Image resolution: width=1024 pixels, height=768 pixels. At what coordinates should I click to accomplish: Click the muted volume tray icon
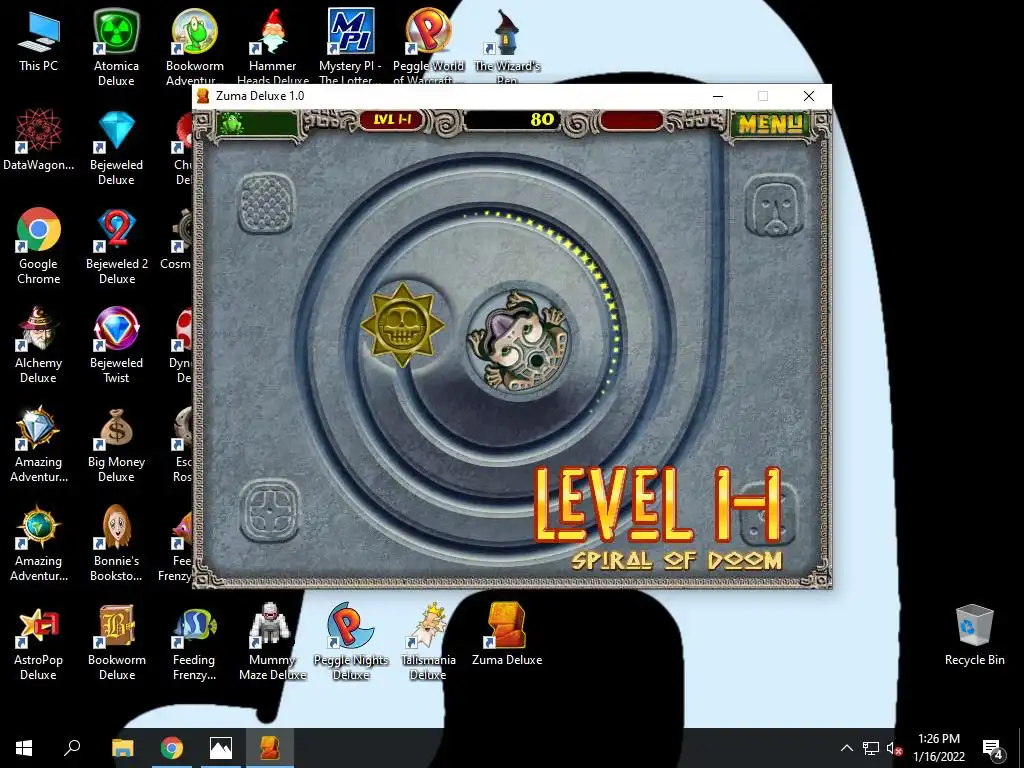click(894, 748)
